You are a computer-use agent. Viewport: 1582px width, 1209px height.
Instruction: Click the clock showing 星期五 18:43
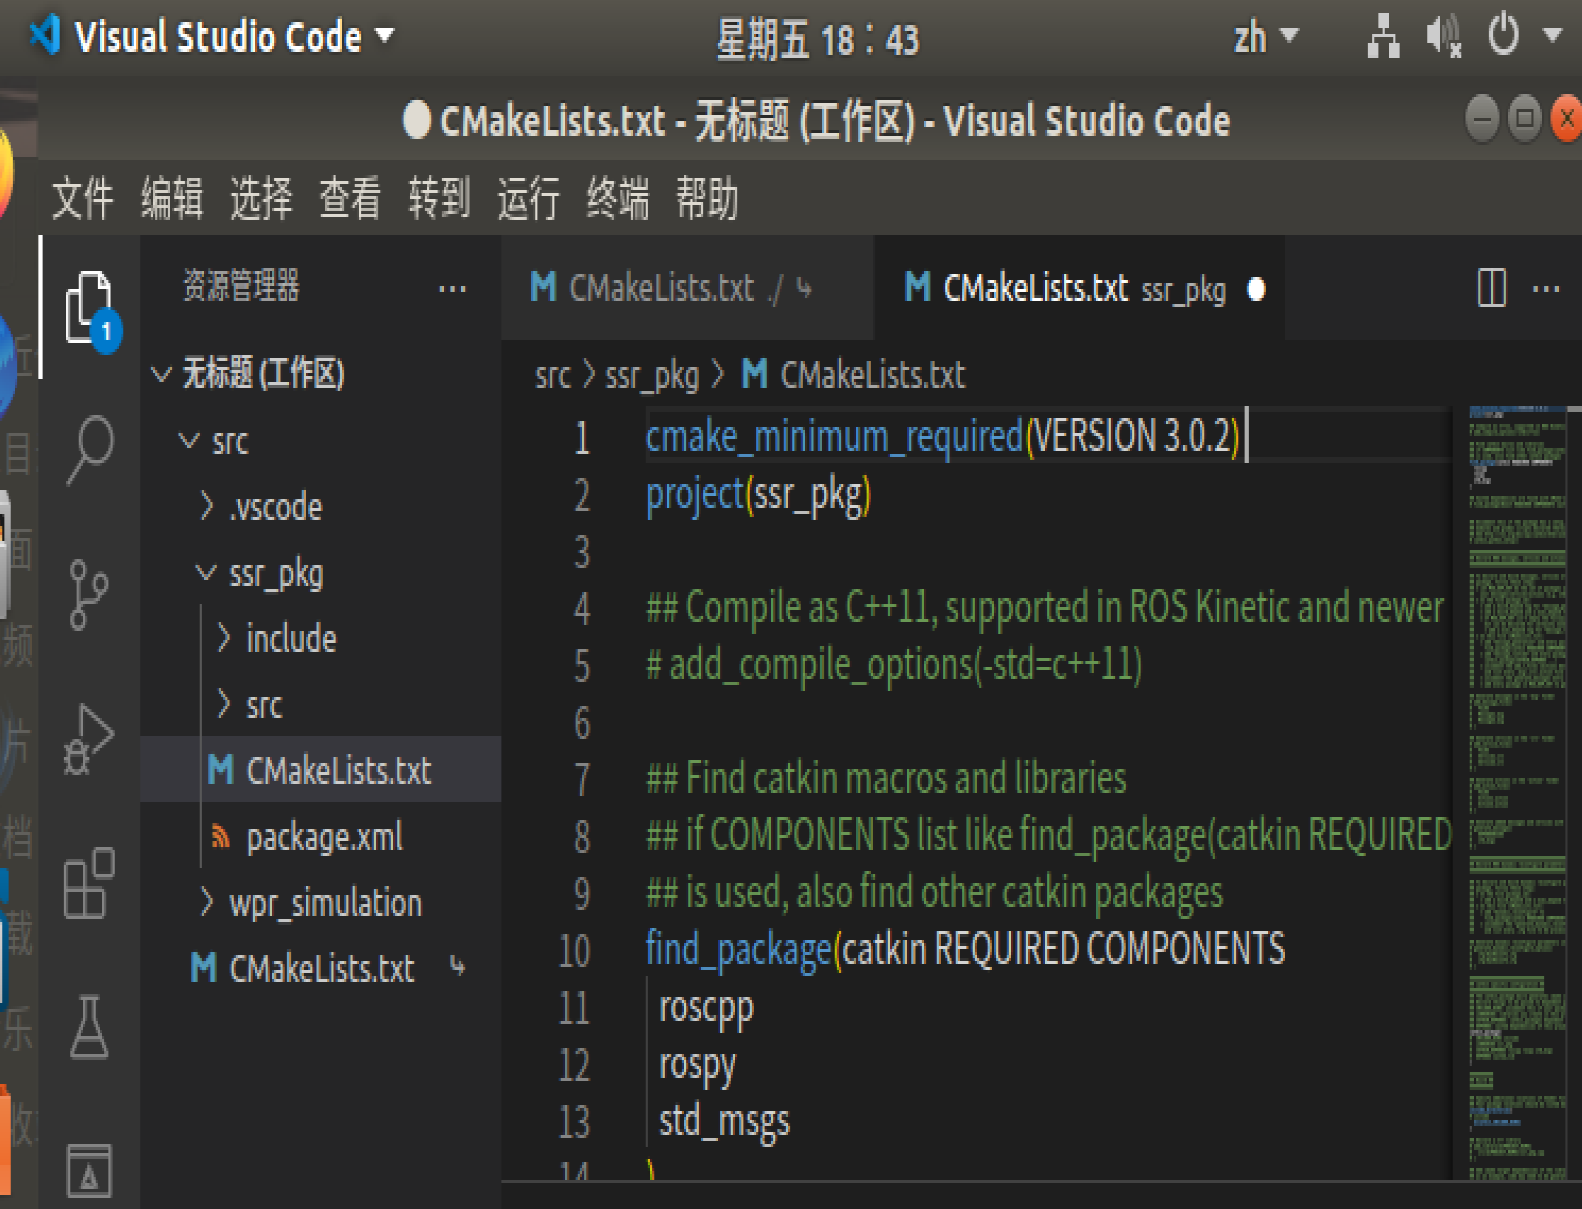coord(817,39)
